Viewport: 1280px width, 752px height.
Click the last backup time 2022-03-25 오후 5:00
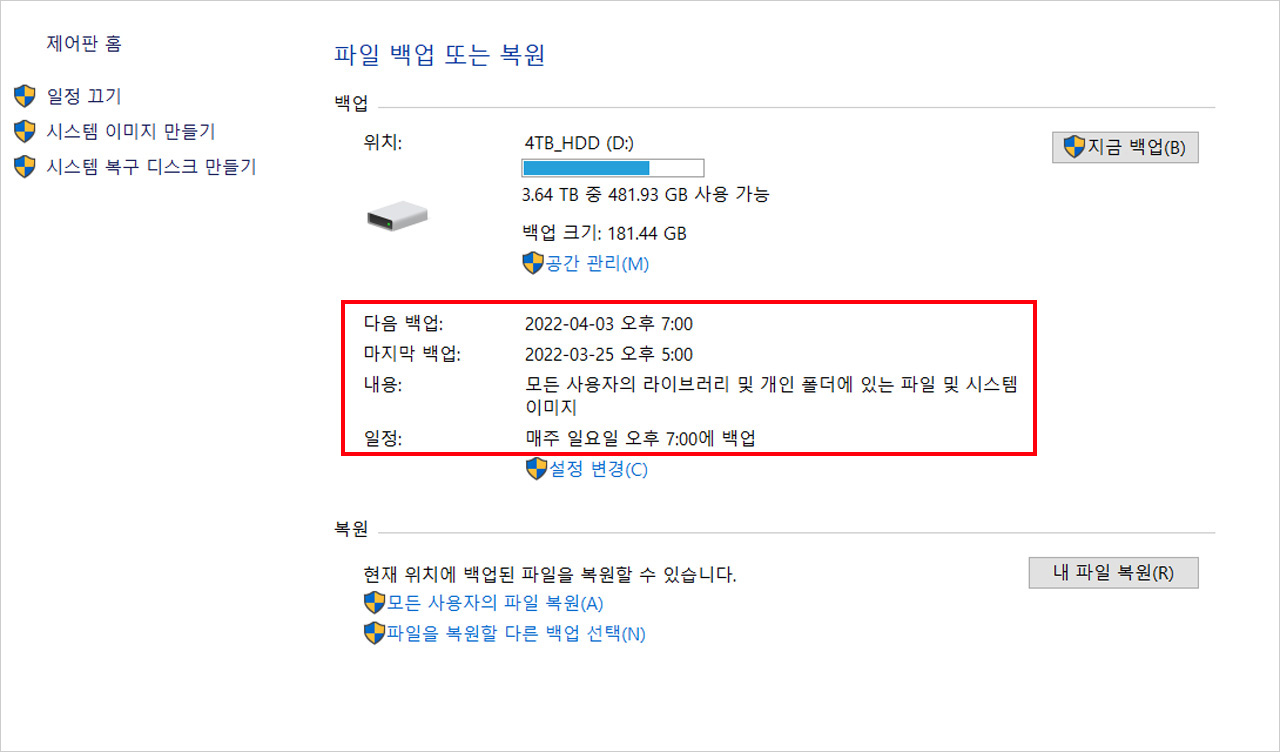pyautogui.click(x=608, y=354)
